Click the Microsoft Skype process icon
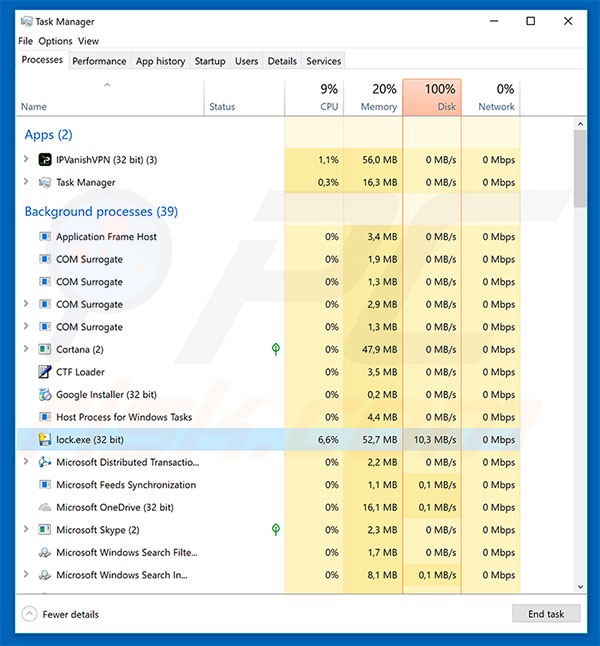This screenshot has height=646, width=600. point(45,530)
